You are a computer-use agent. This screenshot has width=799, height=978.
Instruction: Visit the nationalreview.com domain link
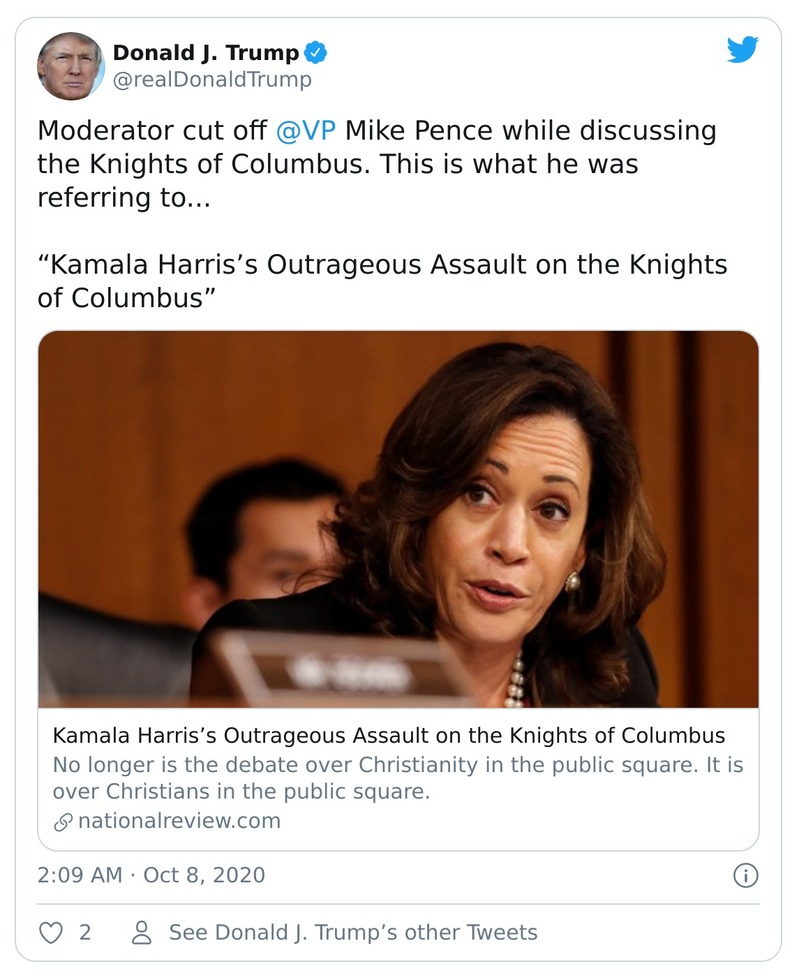click(x=179, y=821)
